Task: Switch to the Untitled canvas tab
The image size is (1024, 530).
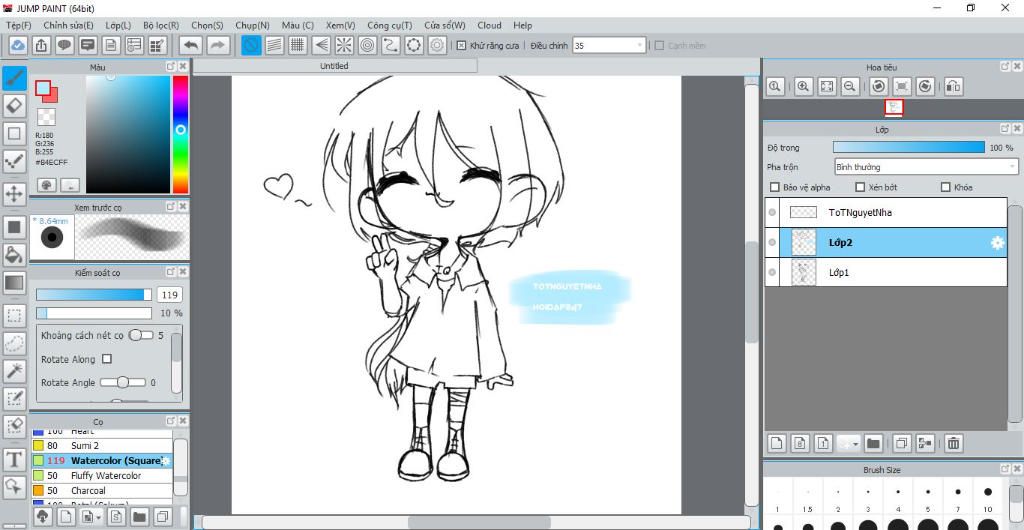Action: 334,66
